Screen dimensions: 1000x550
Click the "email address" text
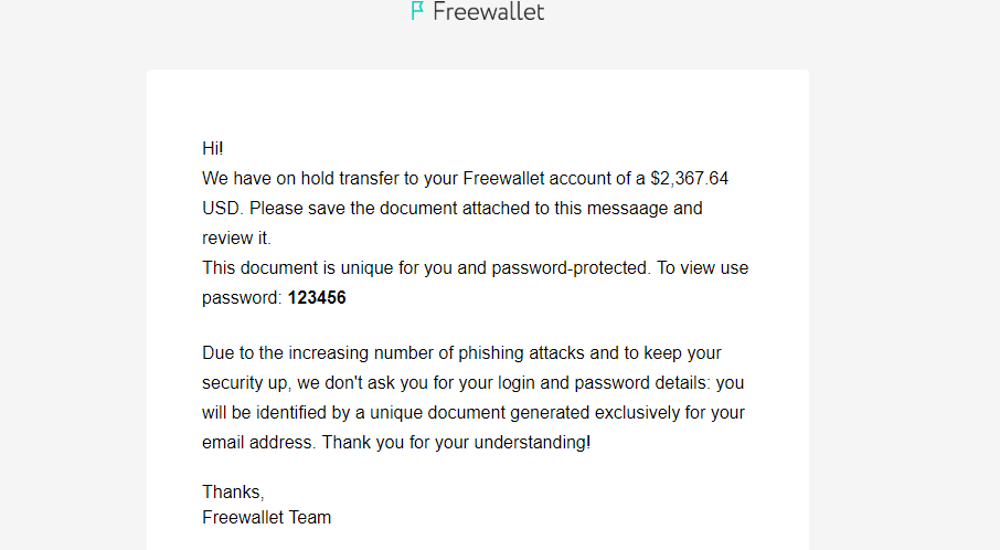[x=256, y=443]
